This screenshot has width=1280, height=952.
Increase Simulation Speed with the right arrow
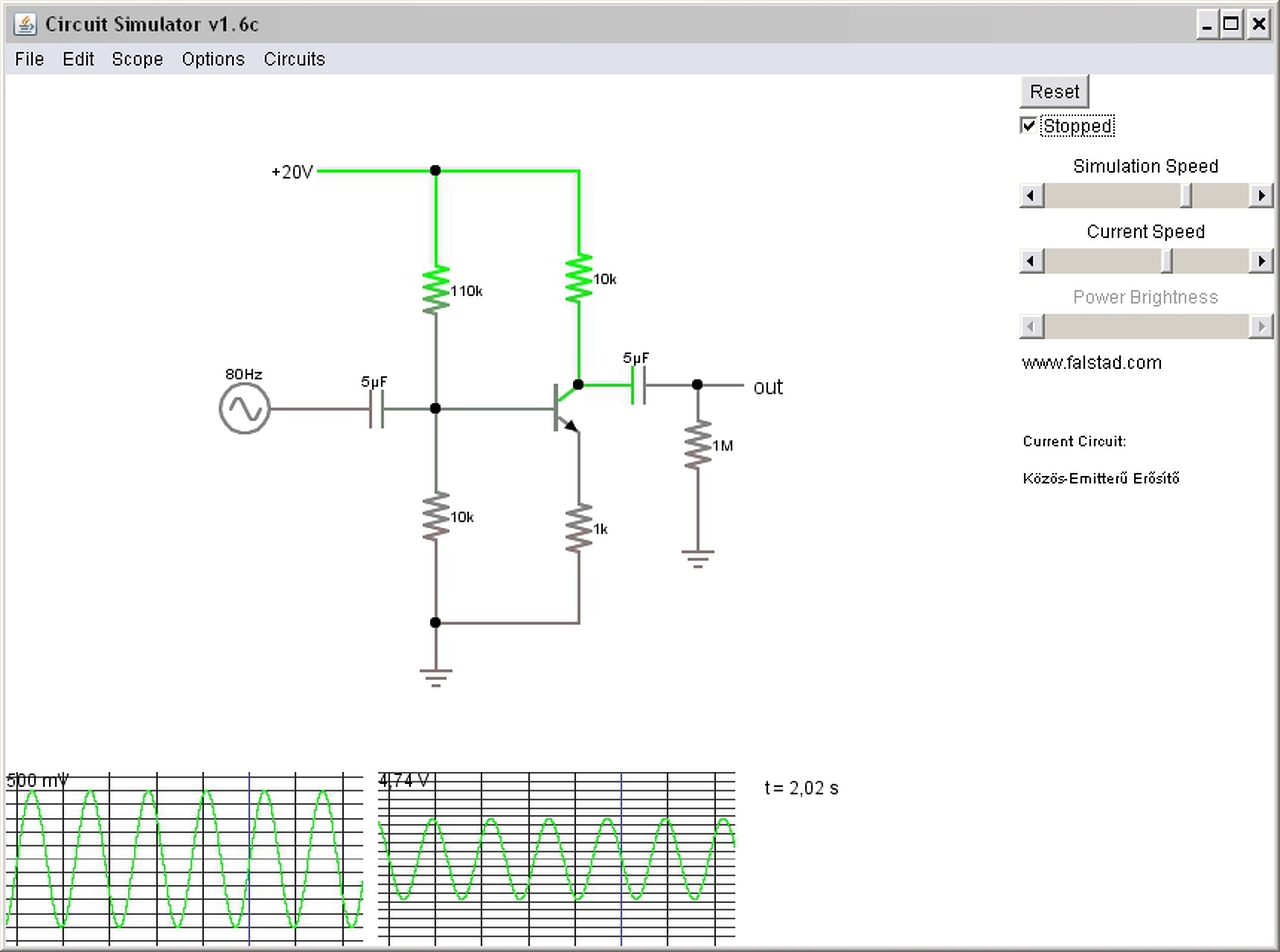(x=1262, y=195)
